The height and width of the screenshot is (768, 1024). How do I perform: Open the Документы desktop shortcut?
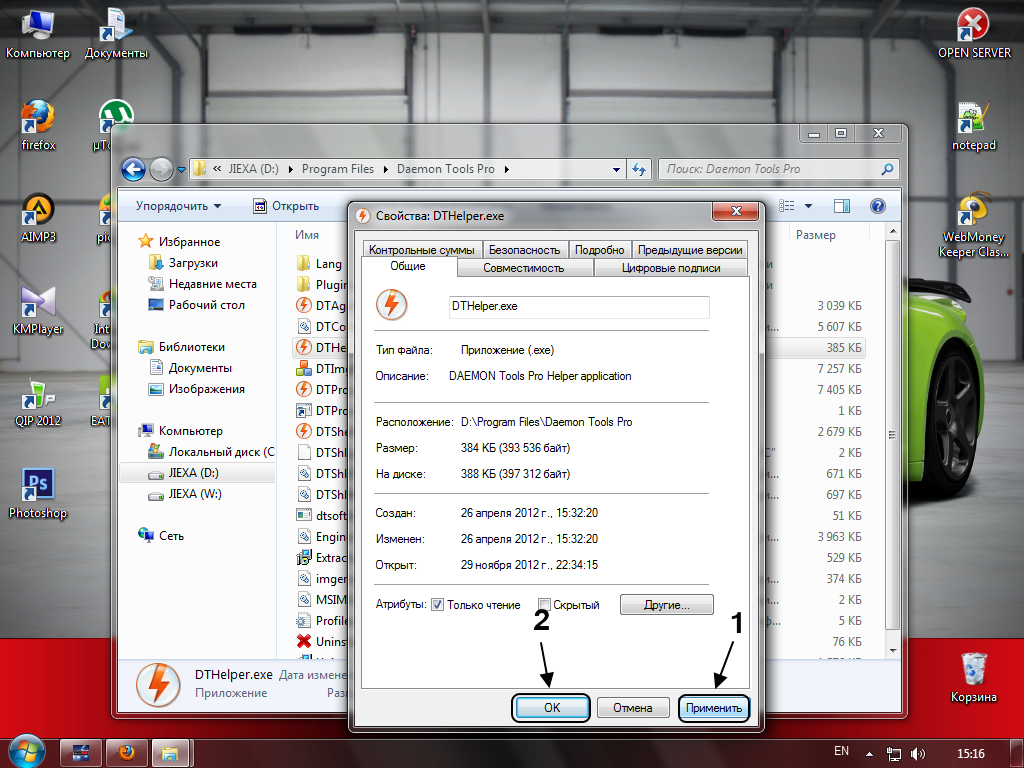pyautogui.click(x=116, y=34)
